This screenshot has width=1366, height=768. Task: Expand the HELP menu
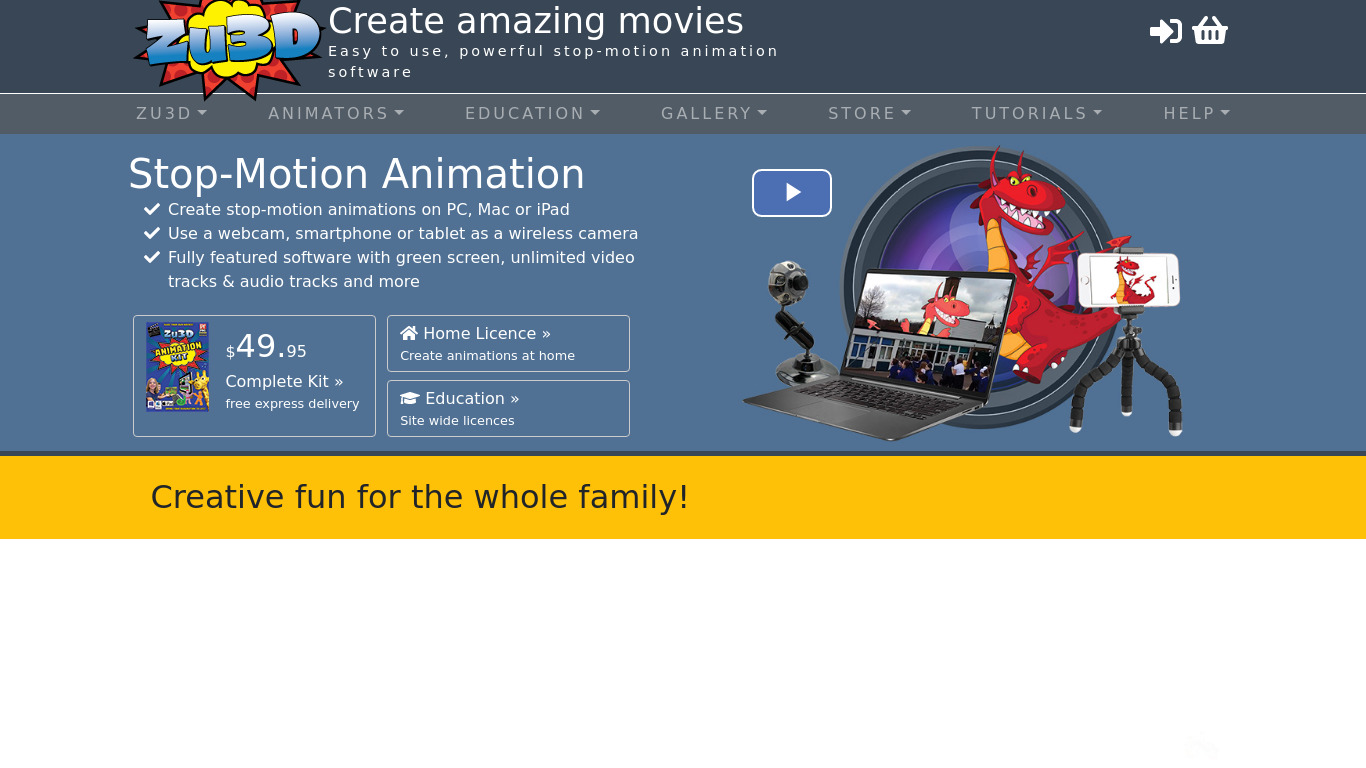[1197, 114]
